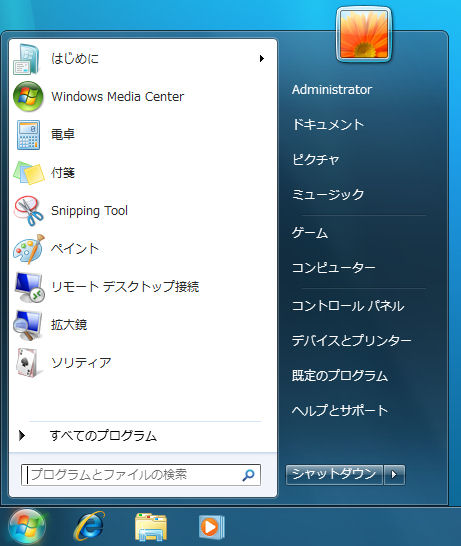Open the shutdown options arrow menu
Screen dimensions: 461x546
tap(394, 475)
